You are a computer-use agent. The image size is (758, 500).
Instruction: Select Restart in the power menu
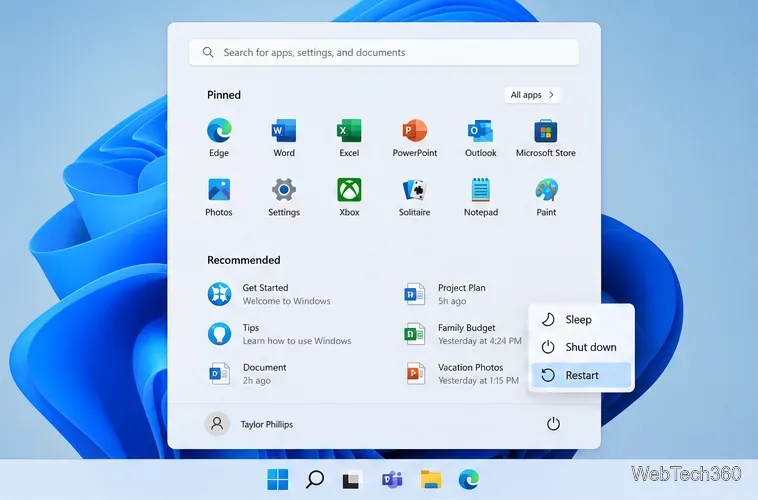[x=581, y=375]
